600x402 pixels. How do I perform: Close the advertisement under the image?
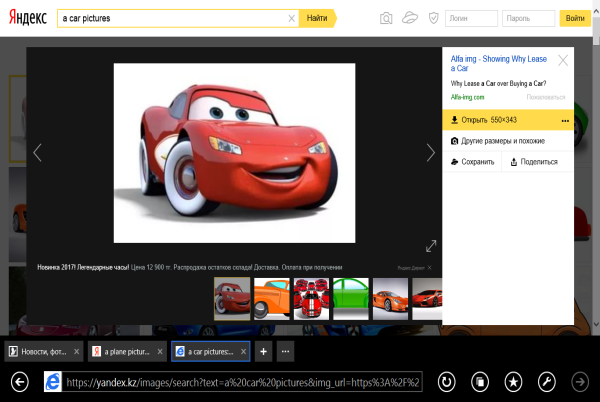430,268
